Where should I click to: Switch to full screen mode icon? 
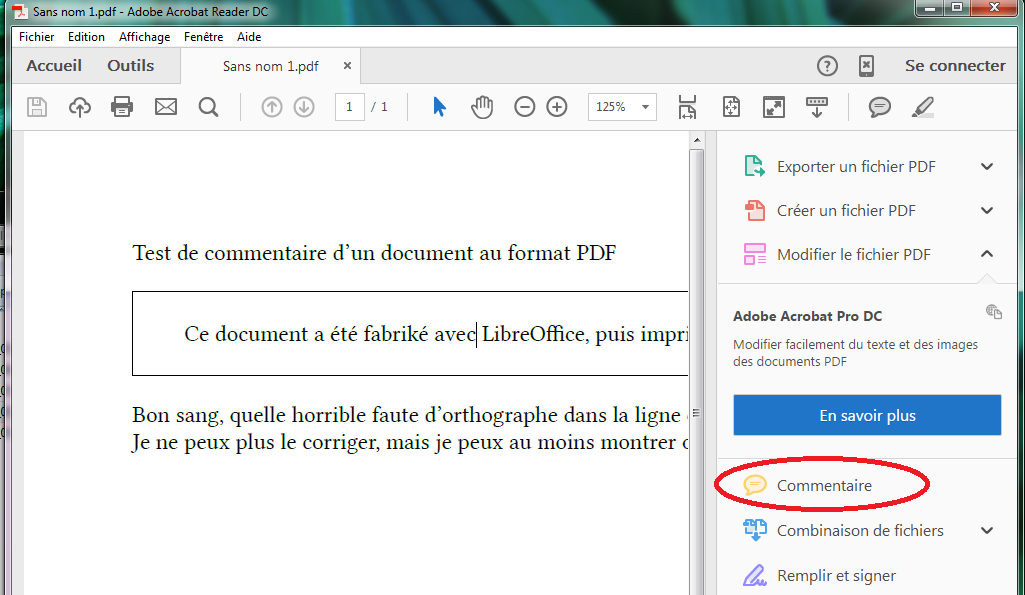click(x=774, y=107)
